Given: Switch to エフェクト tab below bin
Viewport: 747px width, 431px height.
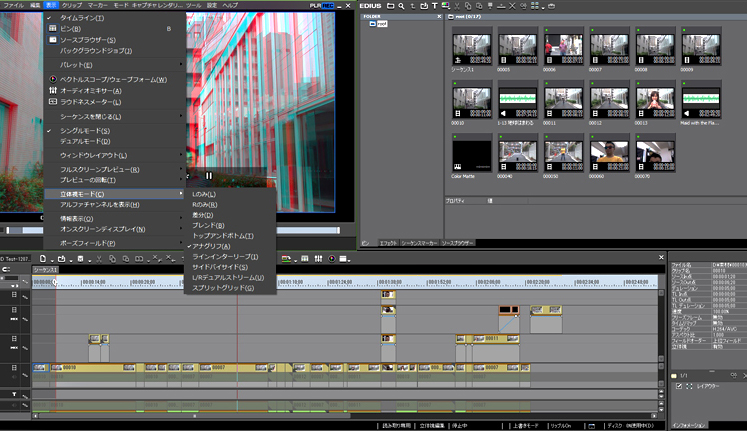Looking at the screenshot, I should (388, 243).
